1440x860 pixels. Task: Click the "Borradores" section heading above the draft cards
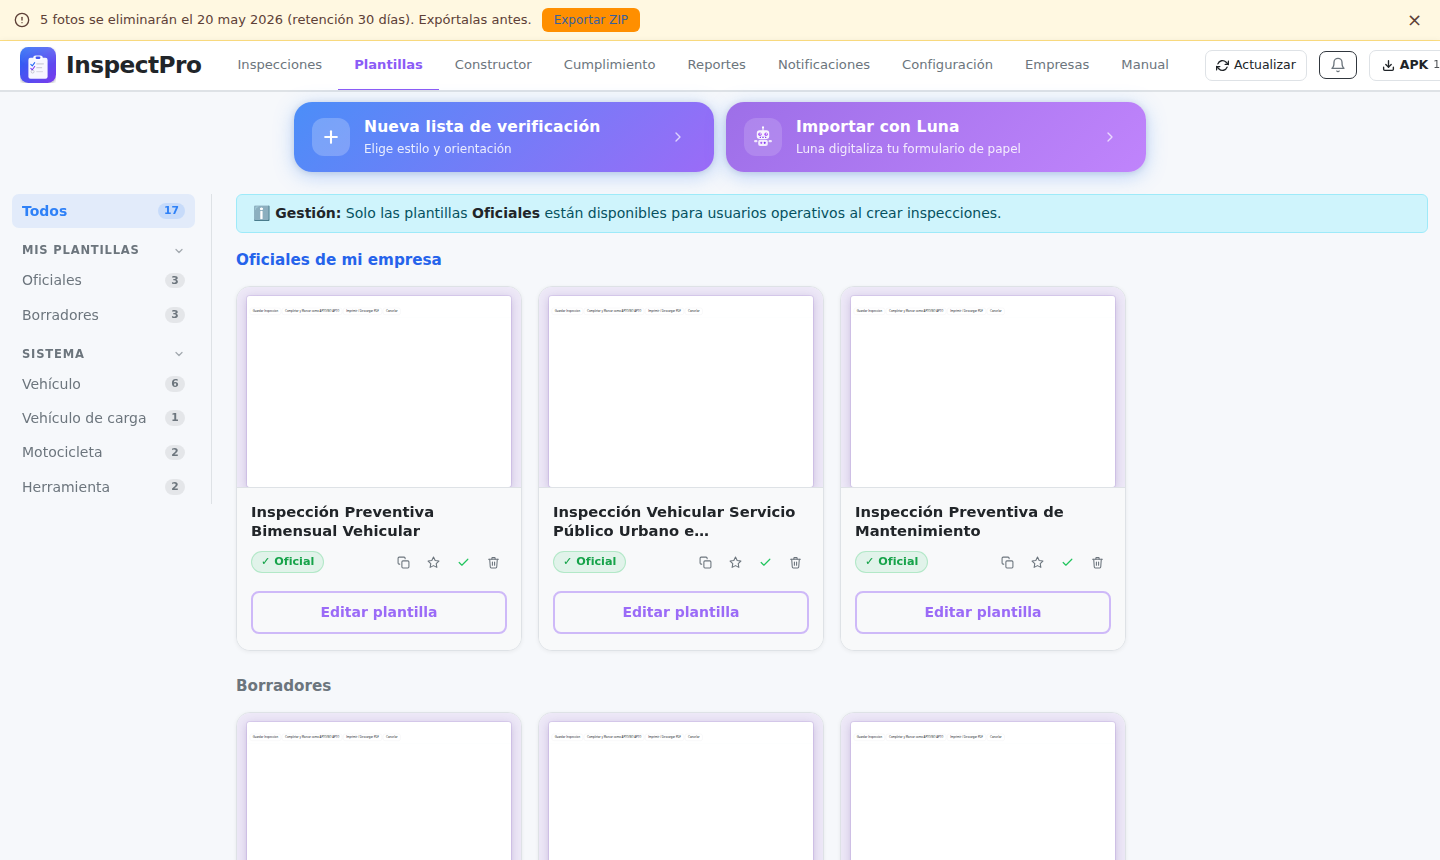tap(284, 686)
